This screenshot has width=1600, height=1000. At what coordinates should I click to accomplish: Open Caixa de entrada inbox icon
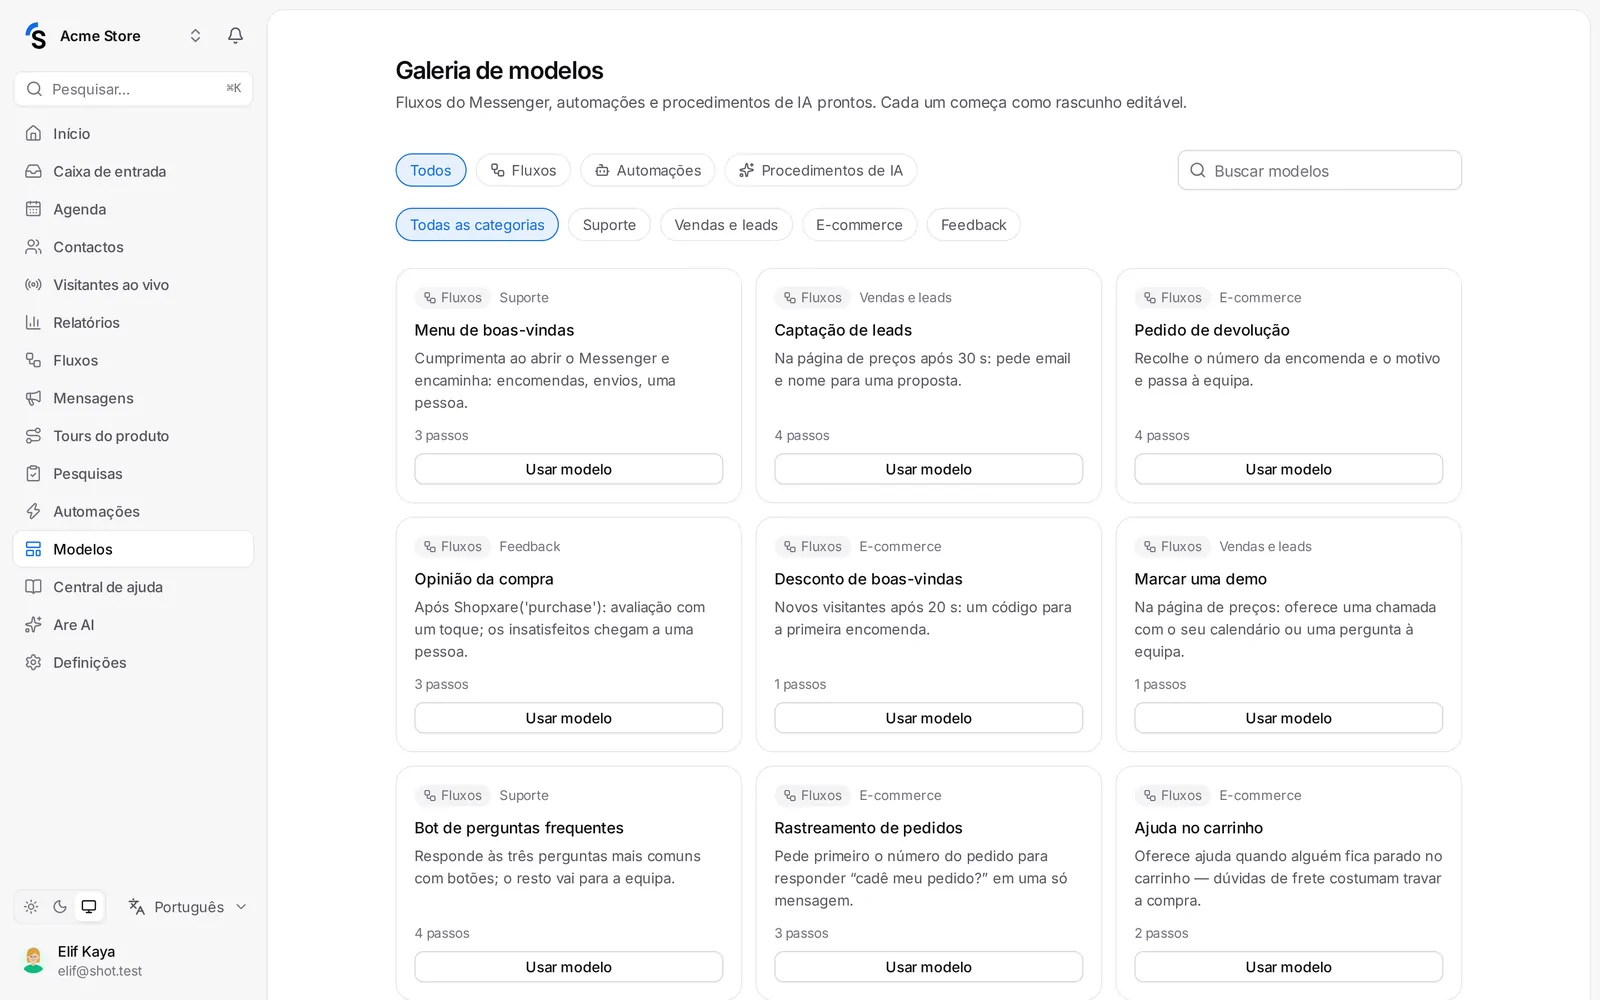click(x=33, y=171)
